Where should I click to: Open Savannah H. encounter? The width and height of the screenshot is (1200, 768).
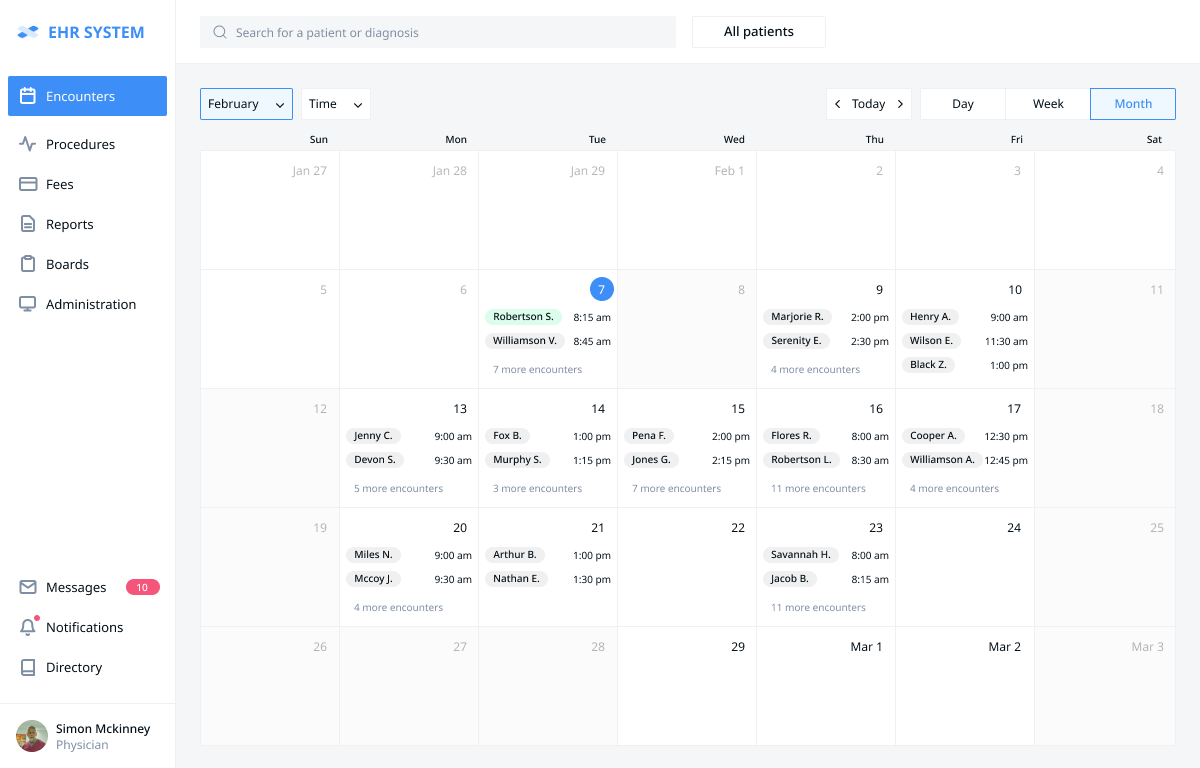[x=801, y=555]
